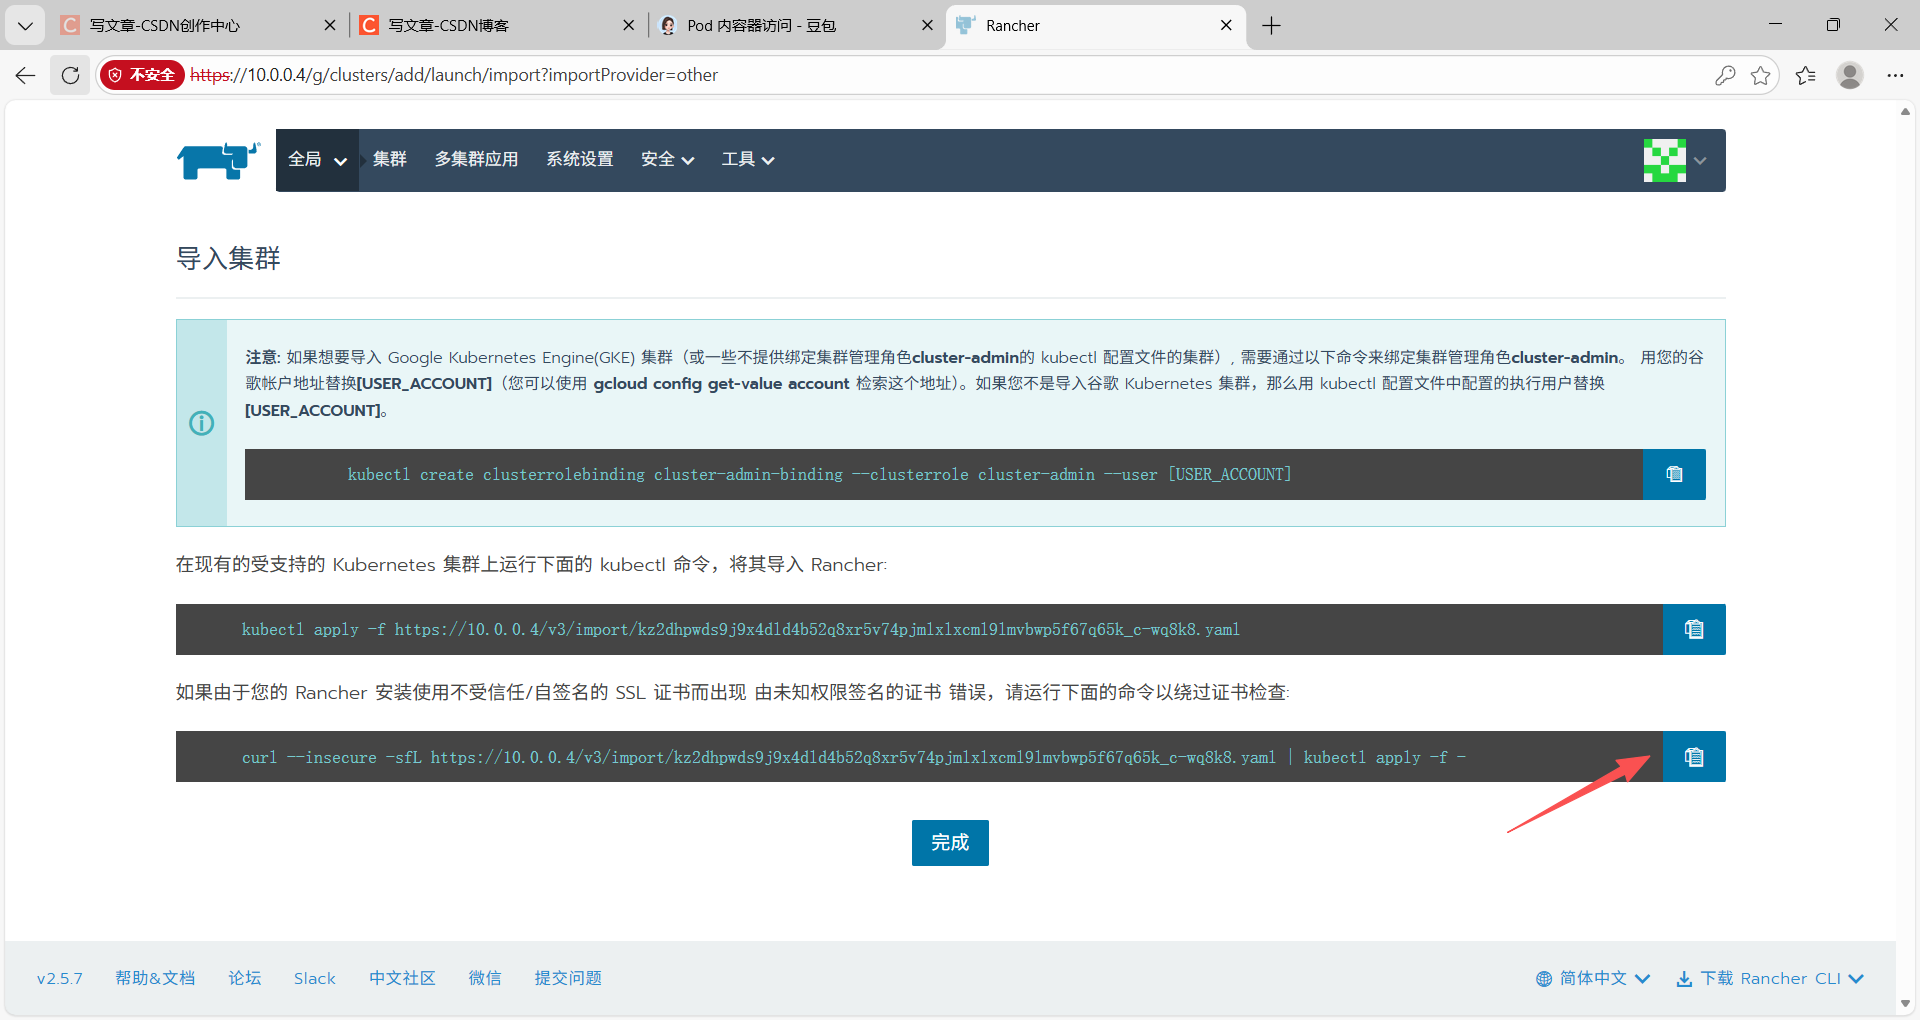Image resolution: width=1920 pixels, height=1020 pixels.
Task: Open tab search chevron at top left
Action: tap(25, 26)
